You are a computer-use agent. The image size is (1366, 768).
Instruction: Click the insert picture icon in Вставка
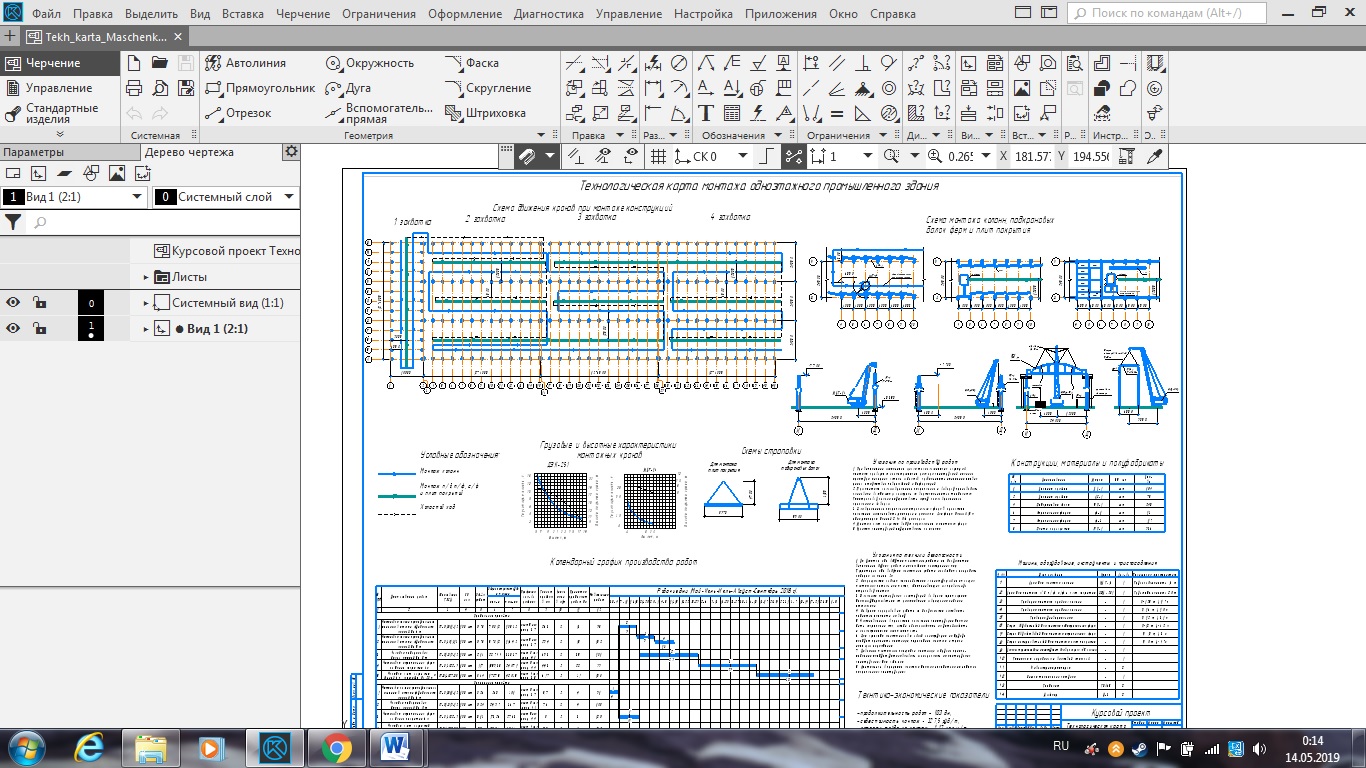coord(1022,88)
